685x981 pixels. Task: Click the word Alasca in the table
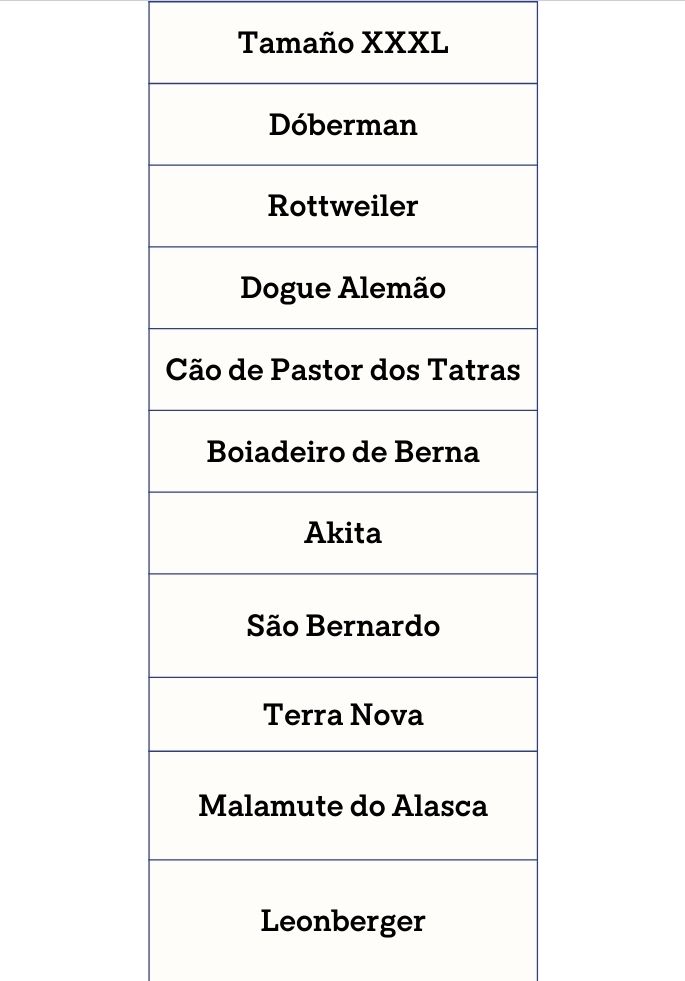tap(440, 806)
